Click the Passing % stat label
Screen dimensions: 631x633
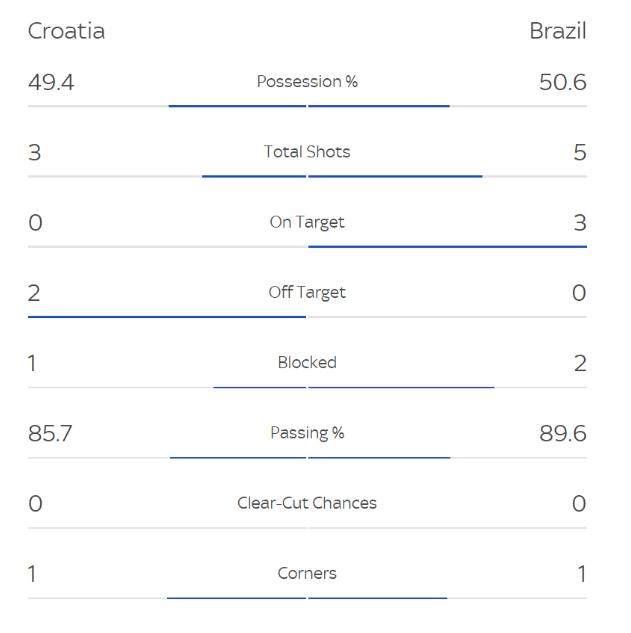(x=307, y=432)
